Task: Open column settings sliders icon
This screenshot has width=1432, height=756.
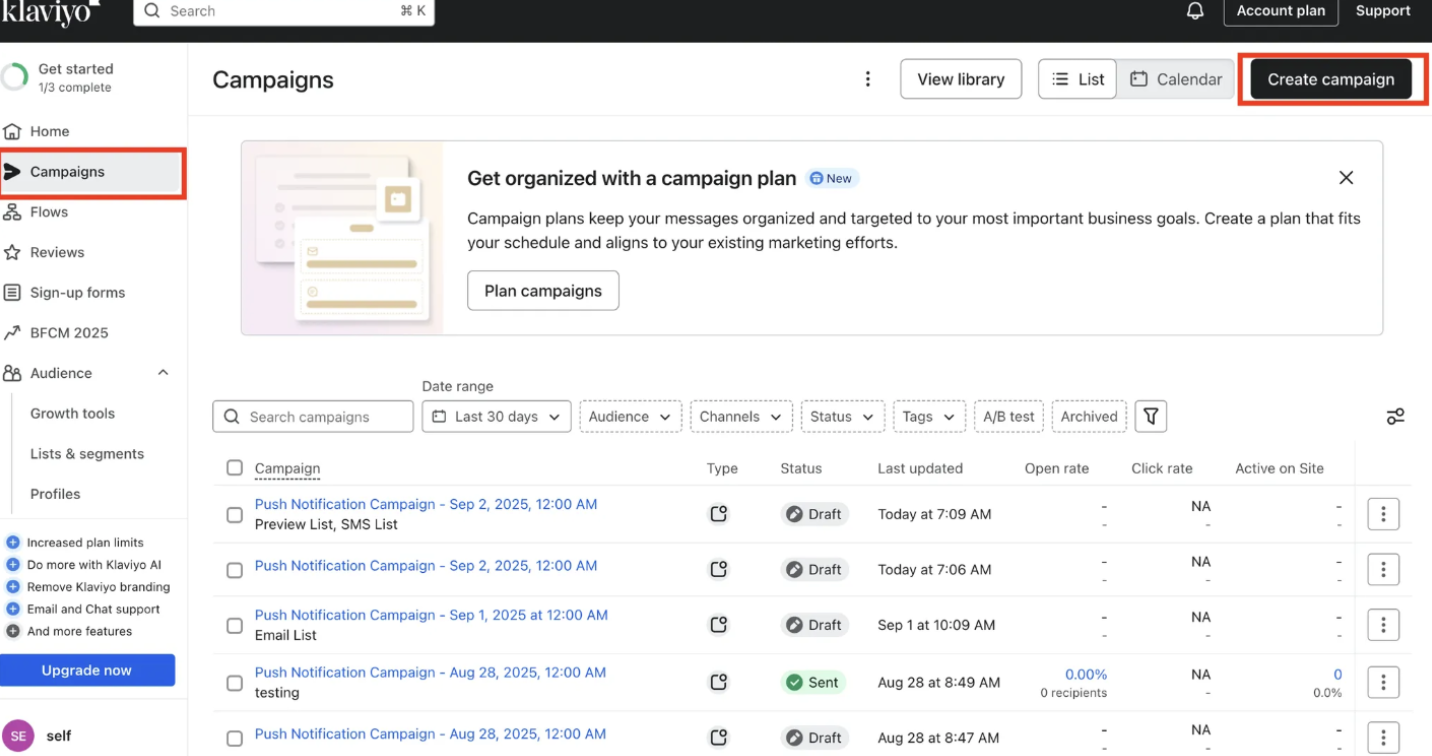Action: point(1395,417)
